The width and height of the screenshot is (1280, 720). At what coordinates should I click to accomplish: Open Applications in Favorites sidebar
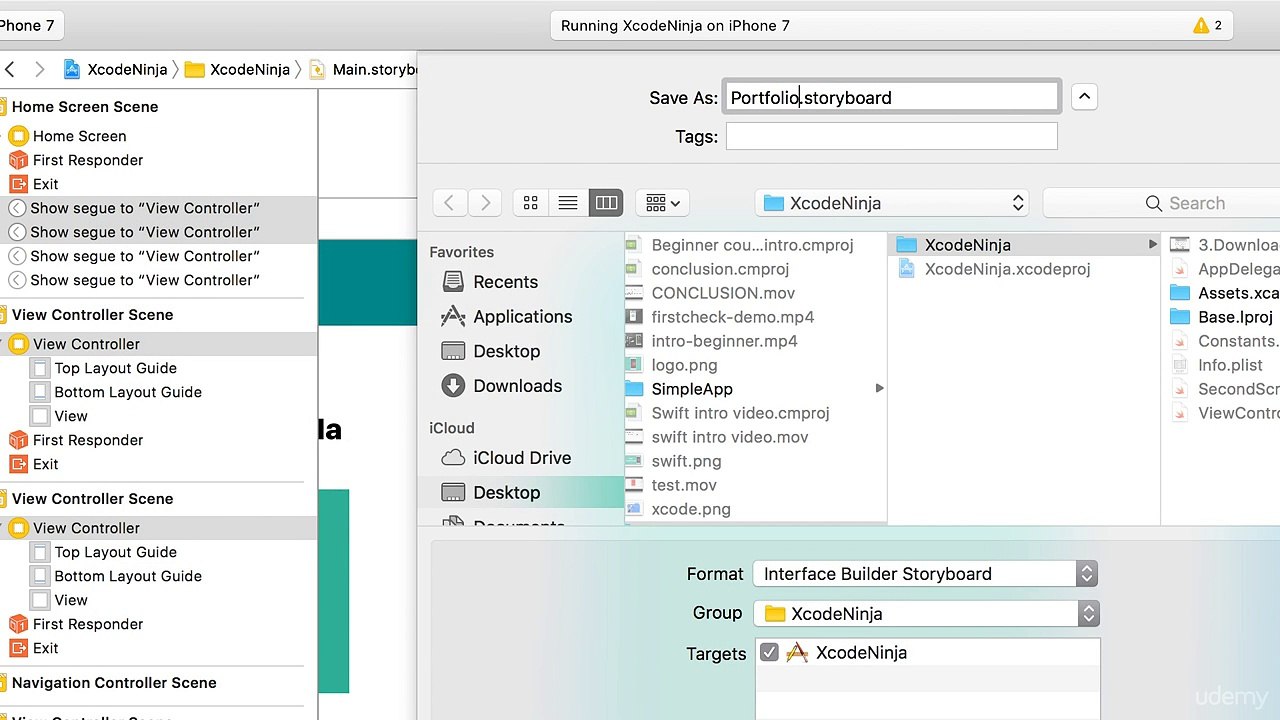(522, 317)
